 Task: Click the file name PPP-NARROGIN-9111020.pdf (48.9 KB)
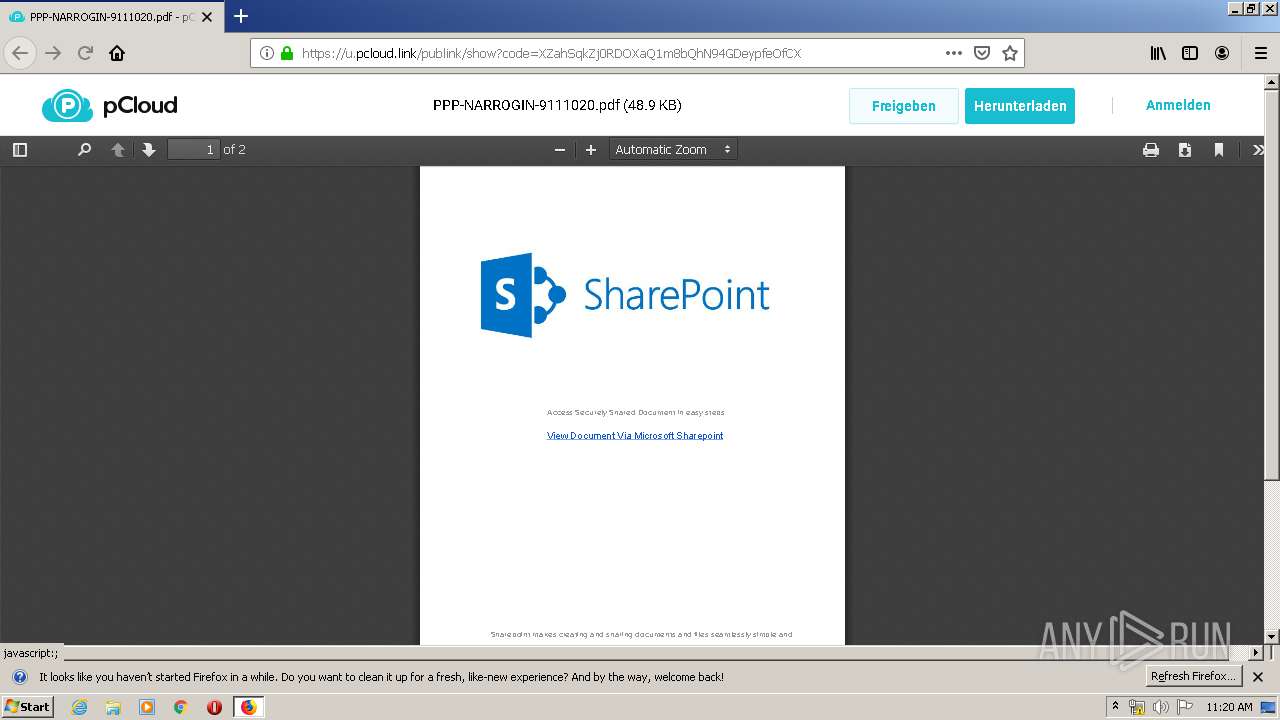click(557, 105)
